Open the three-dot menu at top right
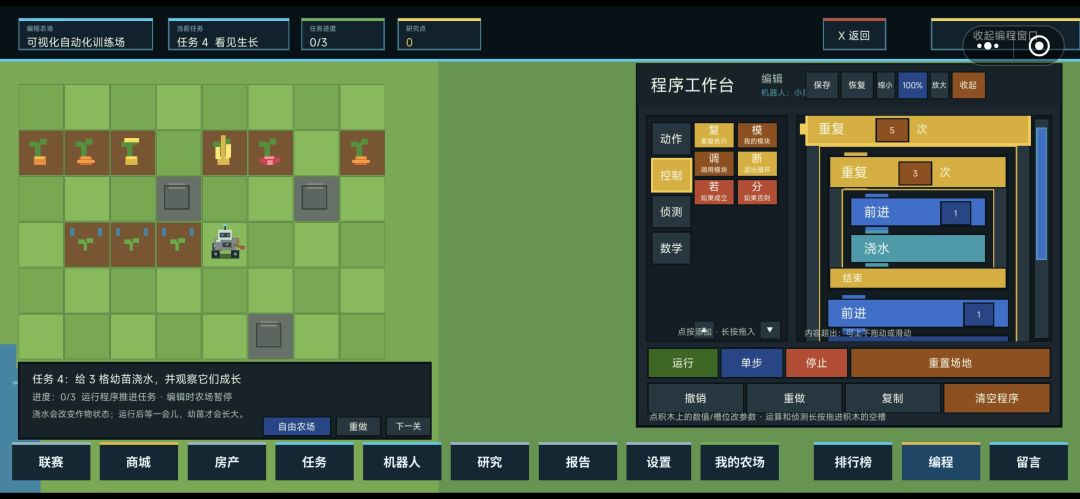The image size is (1080, 499). pos(988,46)
